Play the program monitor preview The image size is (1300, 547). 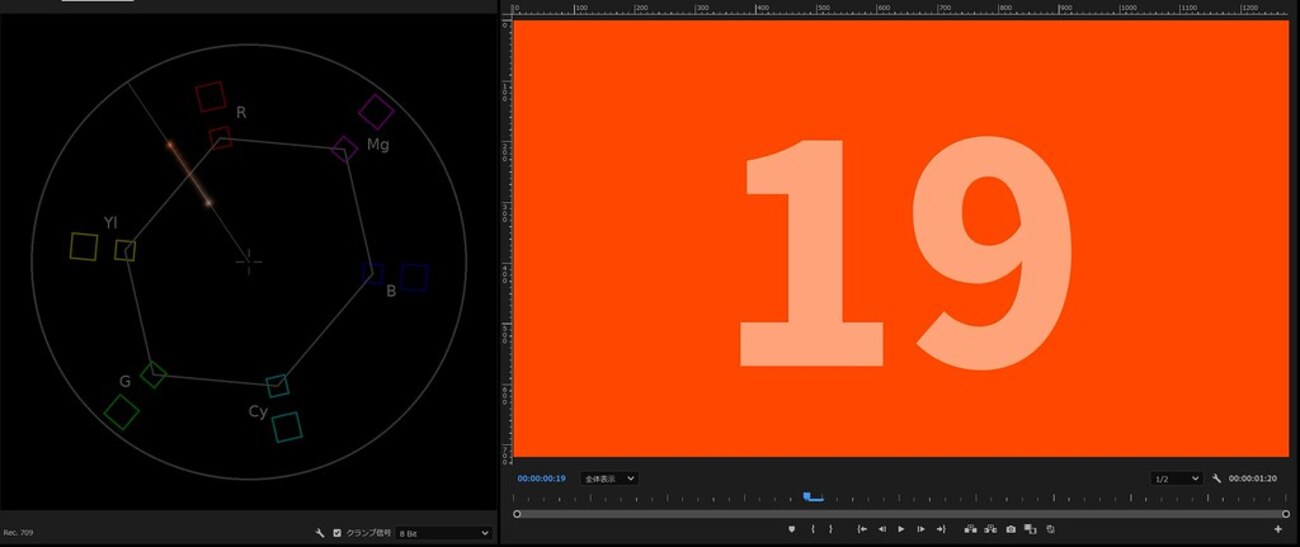(x=901, y=529)
